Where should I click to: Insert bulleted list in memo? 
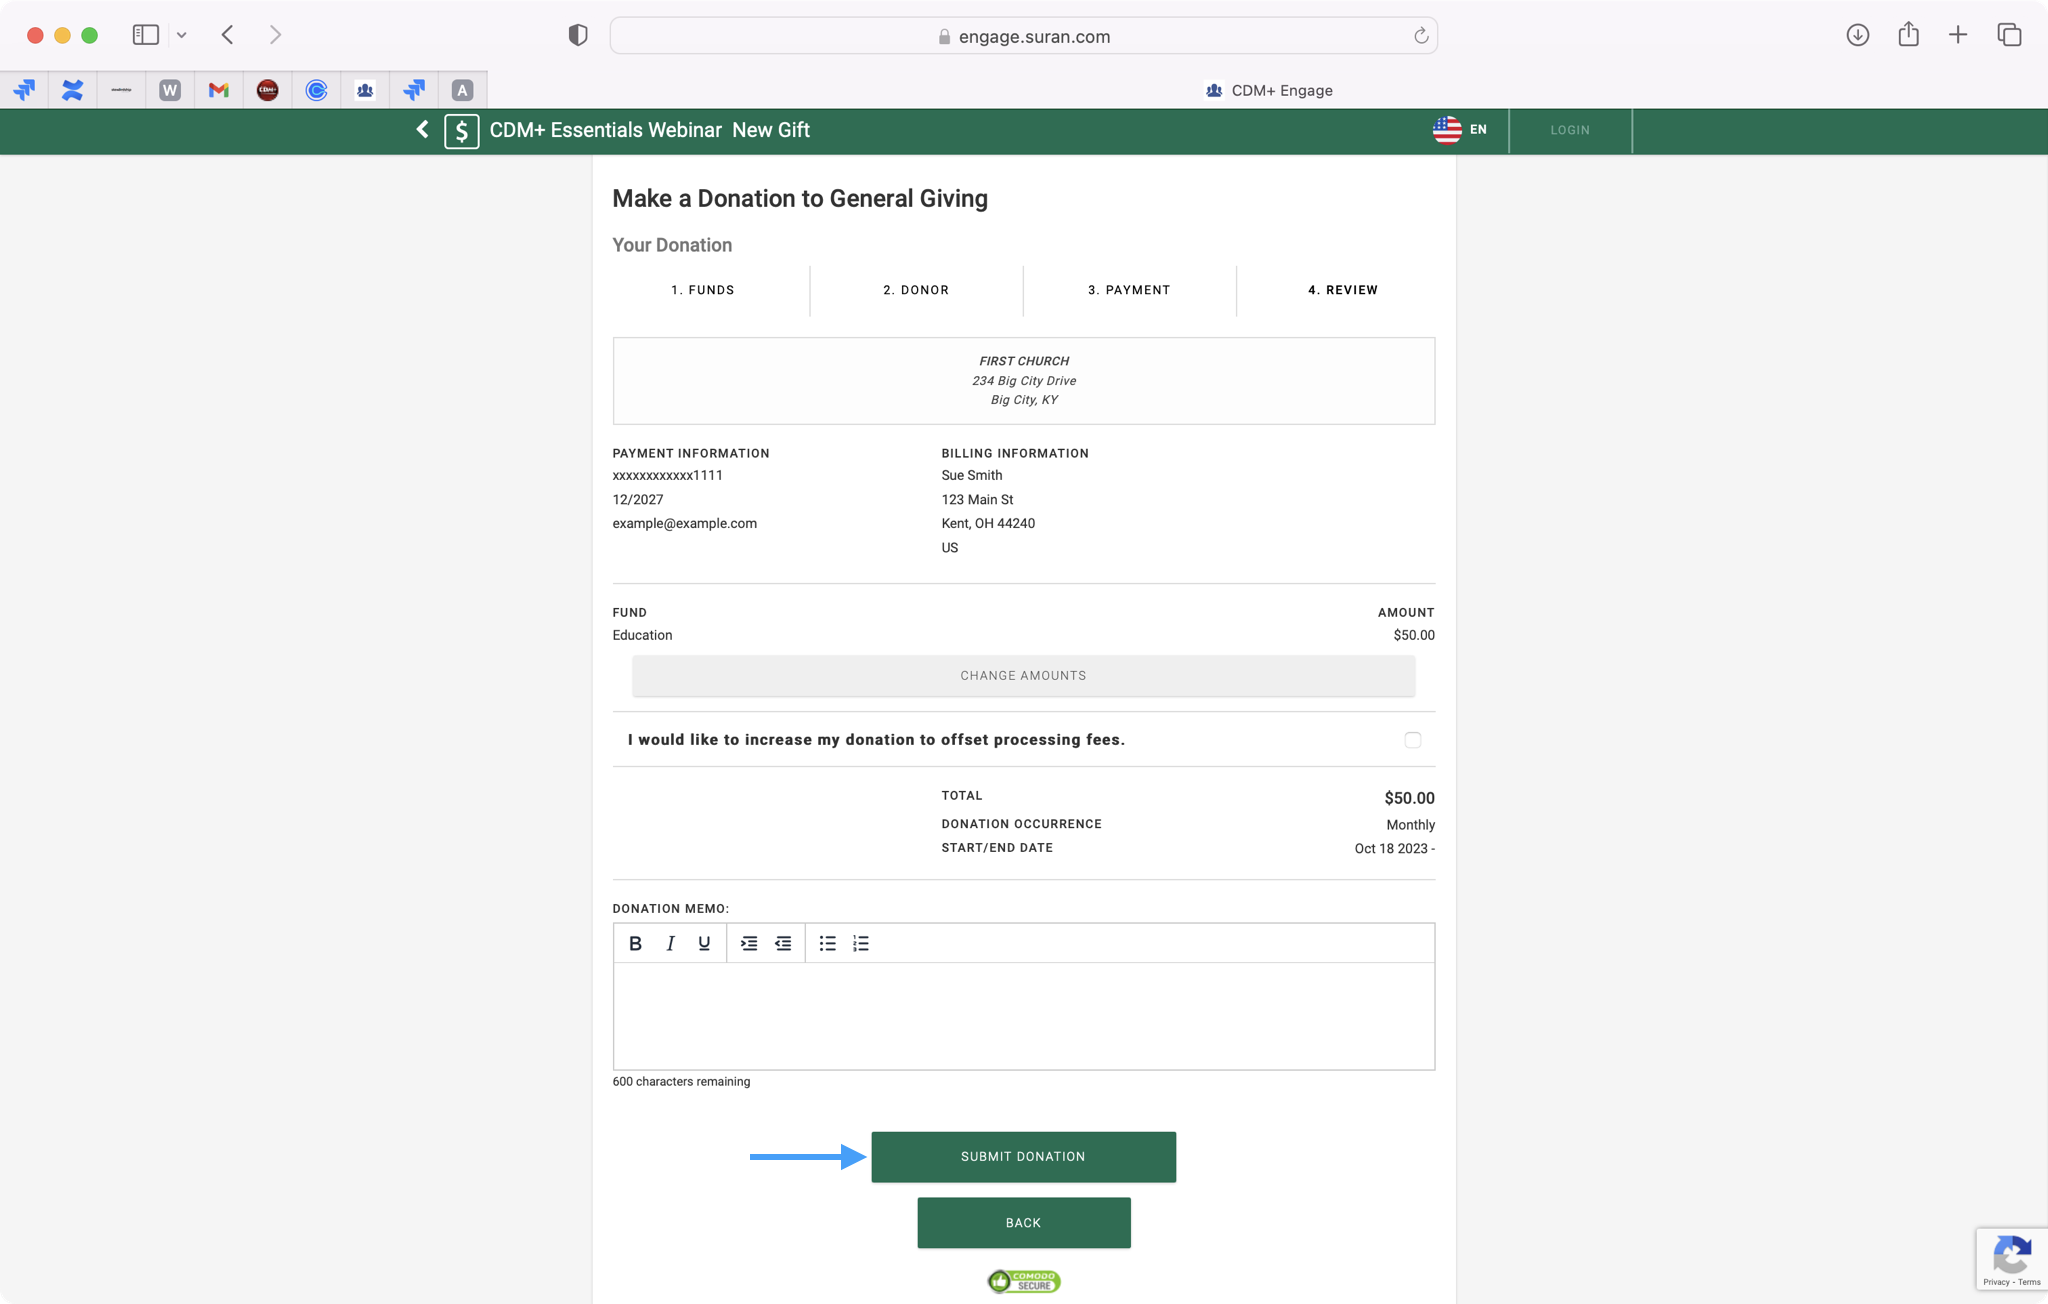[827, 943]
